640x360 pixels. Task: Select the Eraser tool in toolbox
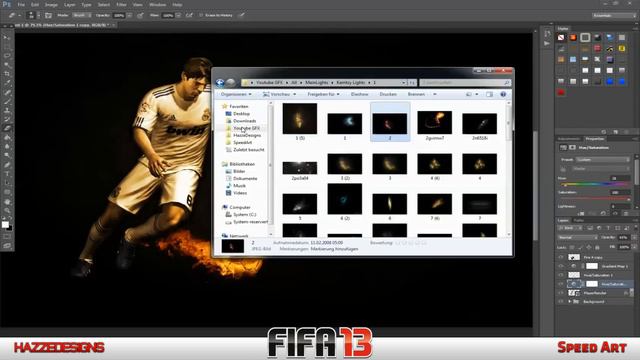(x=7, y=128)
